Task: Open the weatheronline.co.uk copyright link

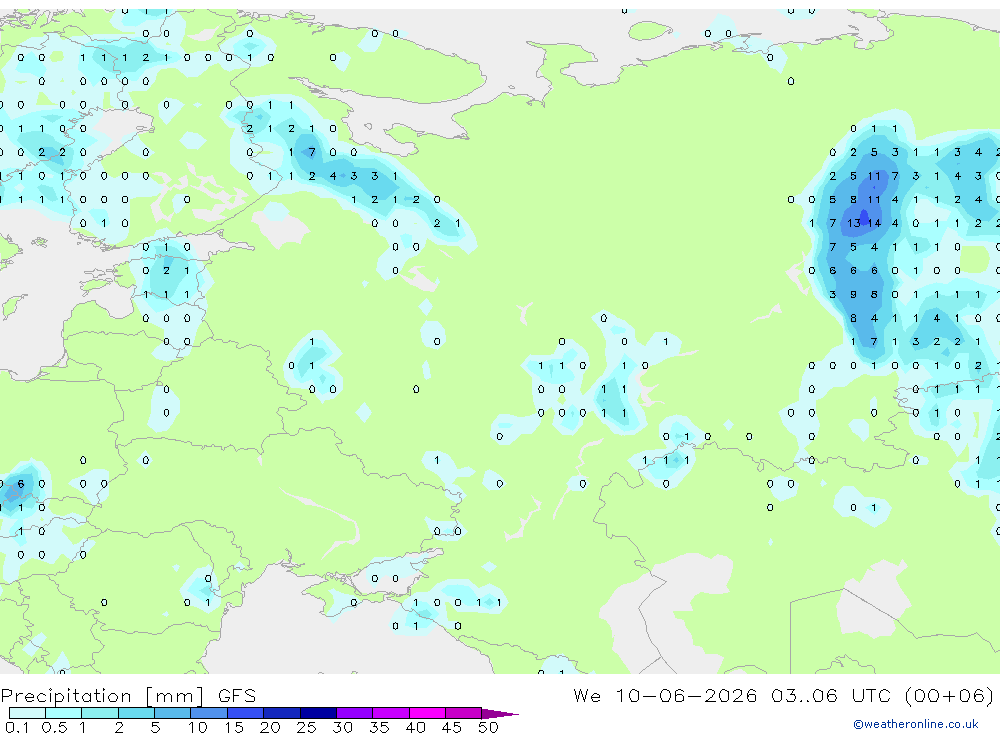Action: 916,724
